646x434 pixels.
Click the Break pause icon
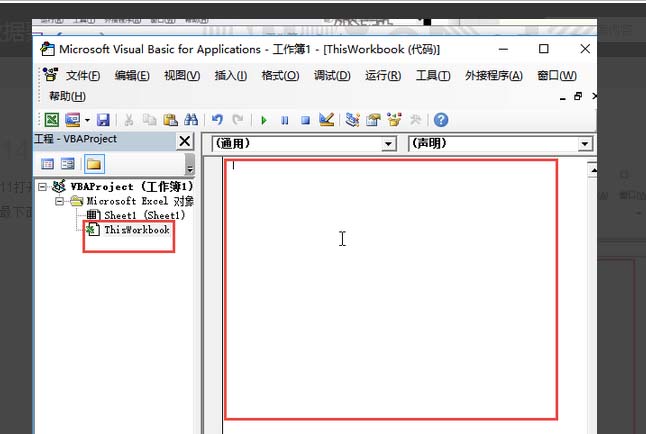pyautogui.click(x=284, y=120)
